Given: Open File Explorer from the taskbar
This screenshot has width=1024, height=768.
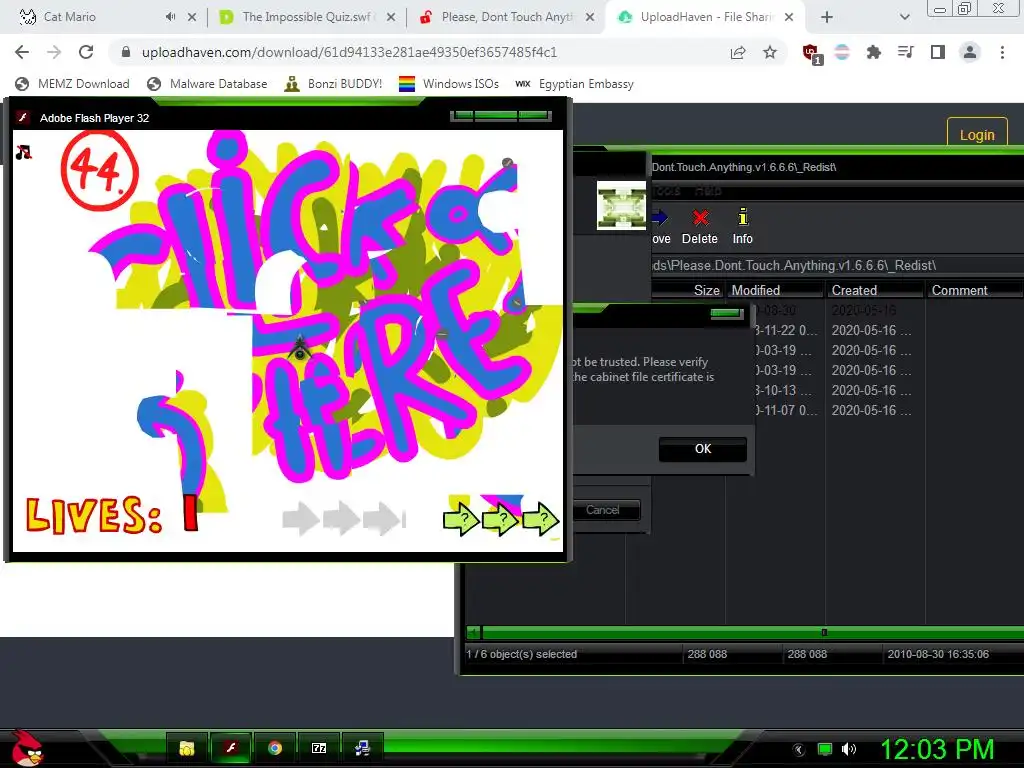Looking at the screenshot, I should click(x=187, y=748).
